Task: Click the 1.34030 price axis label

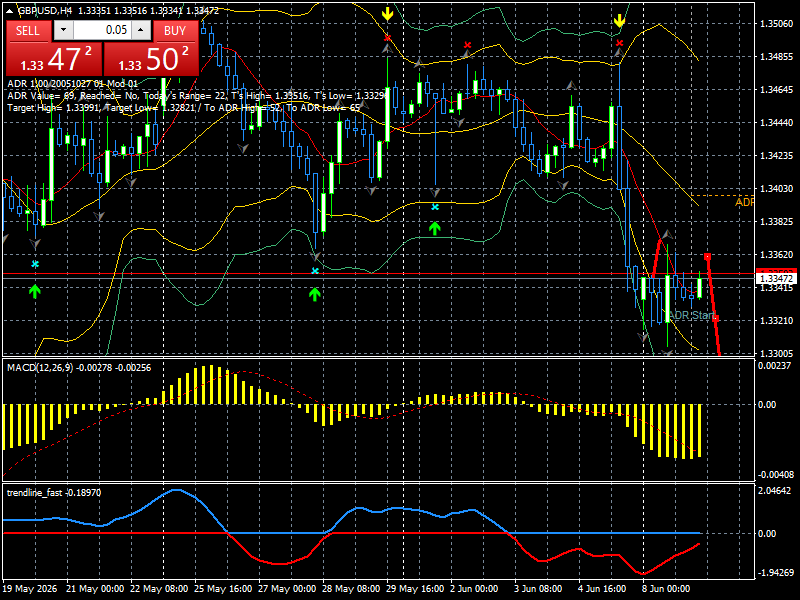Action: pyautogui.click(x=777, y=189)
